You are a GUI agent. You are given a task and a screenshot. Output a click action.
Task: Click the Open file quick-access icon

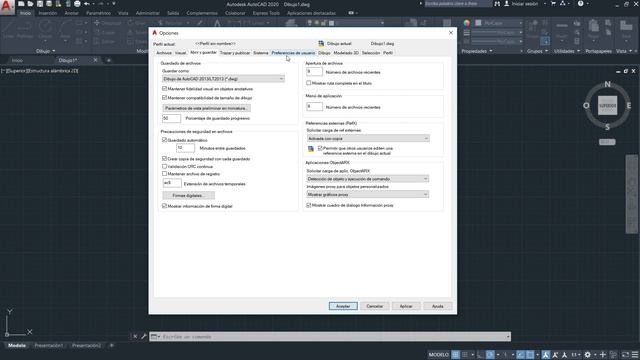tap(30, 4)
